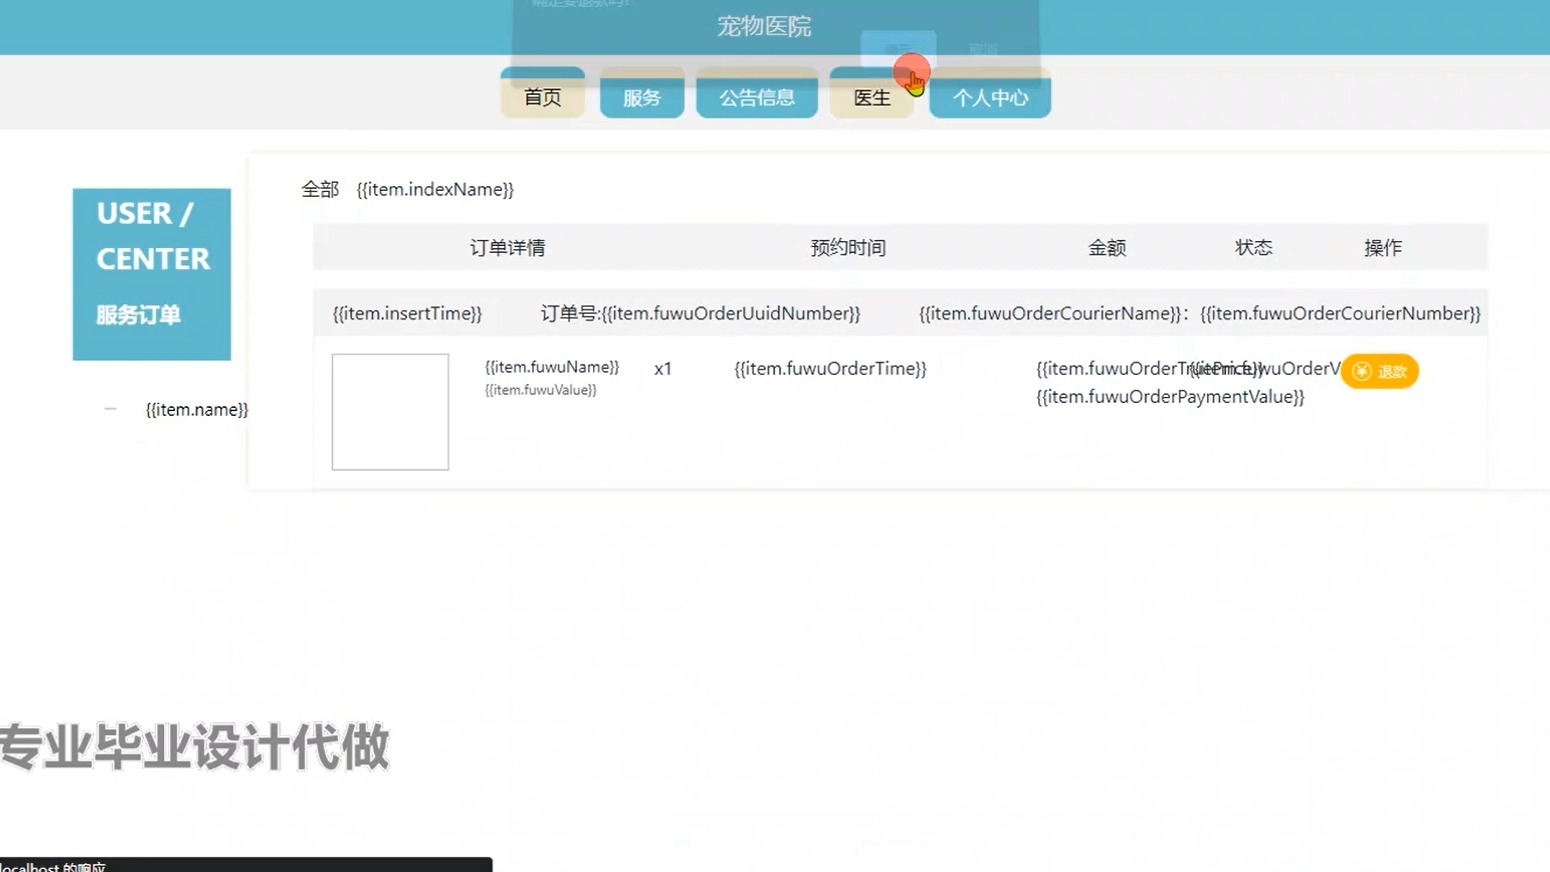
Task: Click the {{item.insertTime}} text
Action: click(x=407, y=313)
